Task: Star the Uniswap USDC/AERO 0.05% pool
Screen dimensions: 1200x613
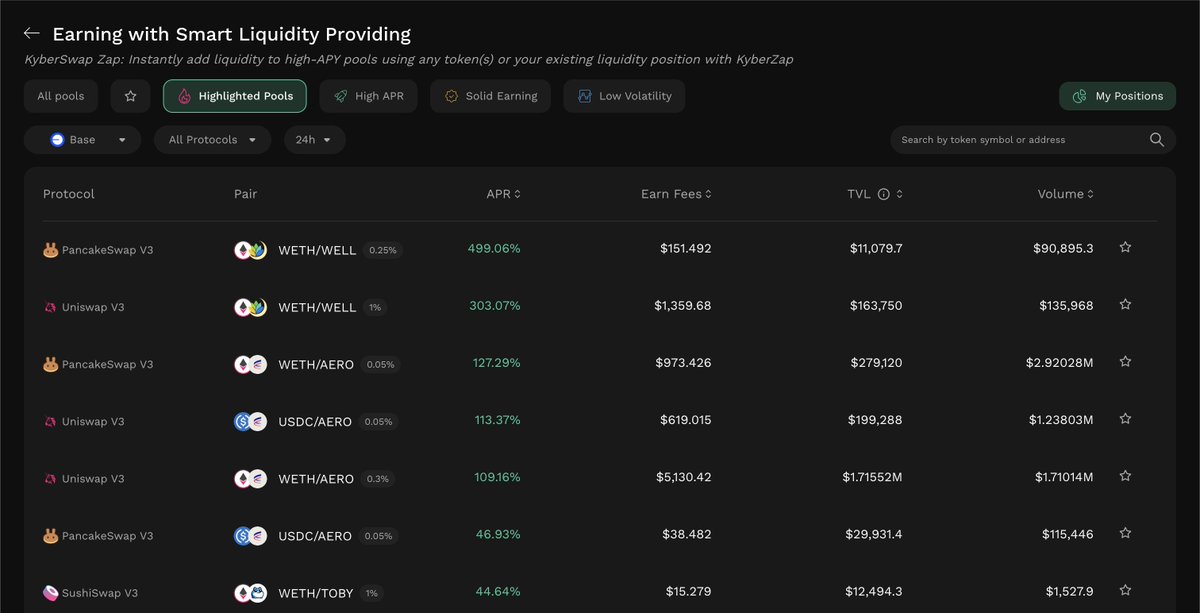Action: coord(1125,419)
